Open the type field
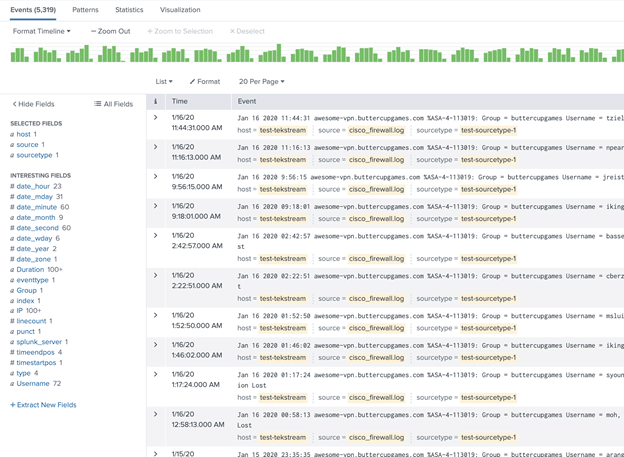 23,373
